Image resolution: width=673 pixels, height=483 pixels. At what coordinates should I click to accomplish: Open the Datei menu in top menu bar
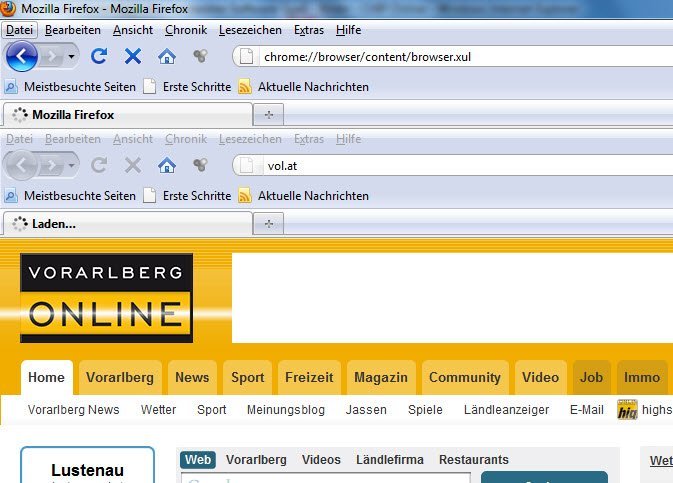coord(20,30)
